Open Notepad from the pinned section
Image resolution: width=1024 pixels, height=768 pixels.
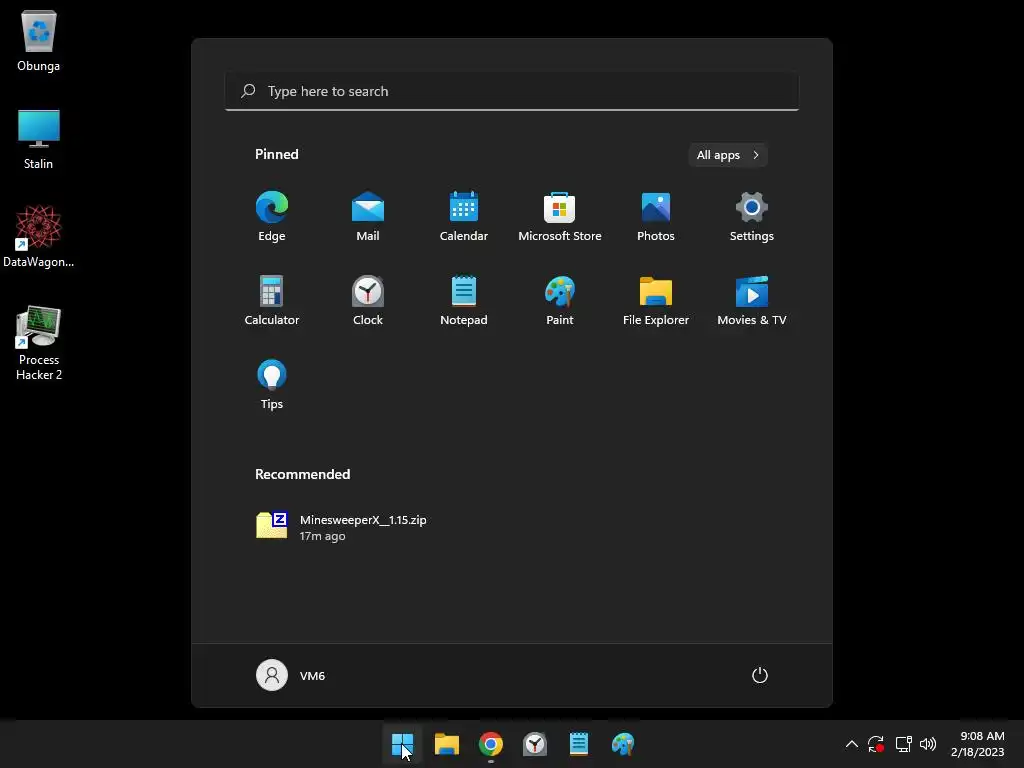coord(464,300)
